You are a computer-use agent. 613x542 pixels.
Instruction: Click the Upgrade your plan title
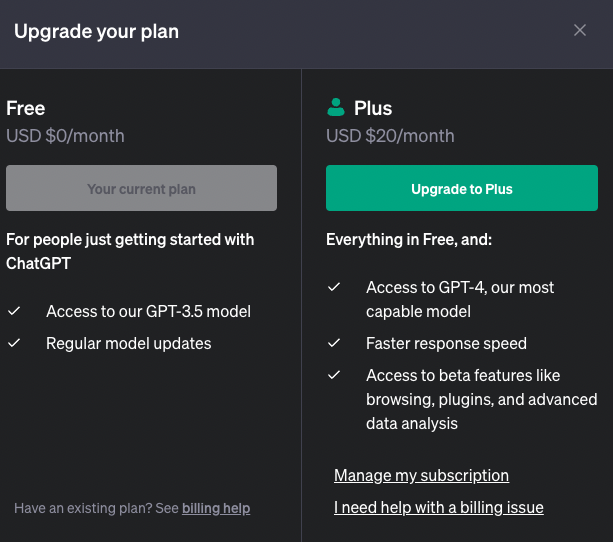(96, 31)
